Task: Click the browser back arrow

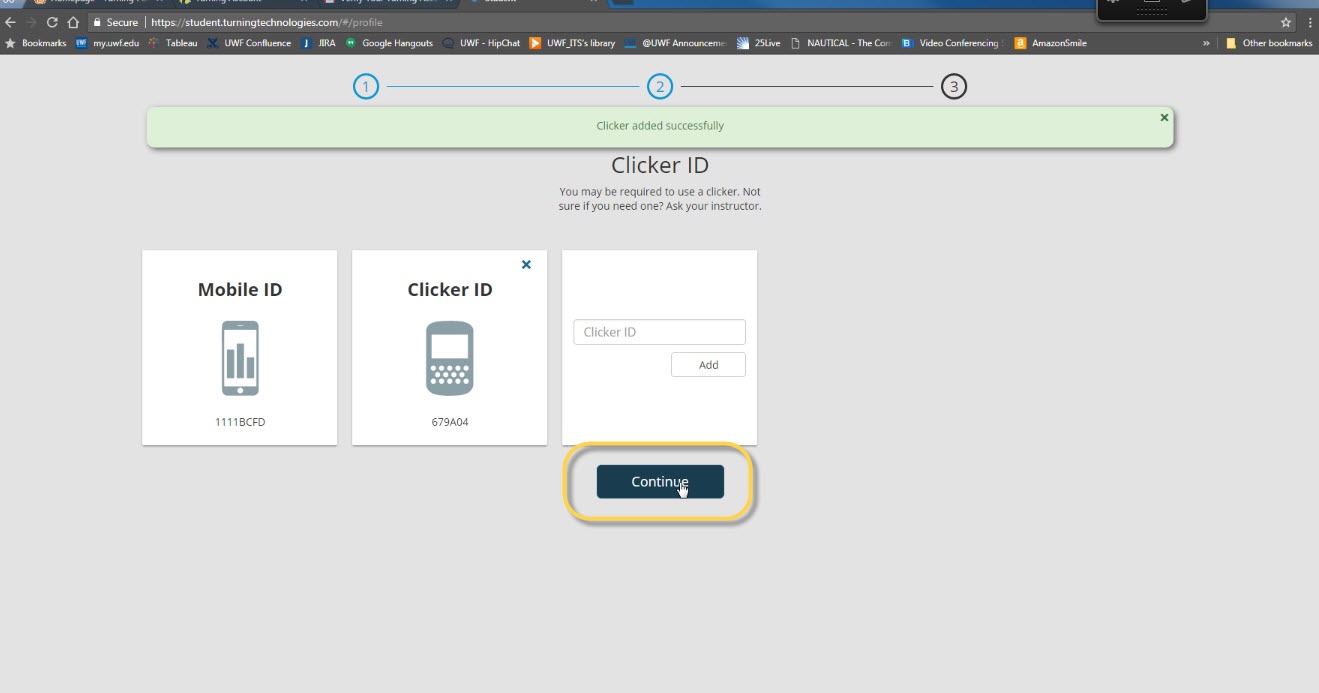Action: click(x=11, y=22)
